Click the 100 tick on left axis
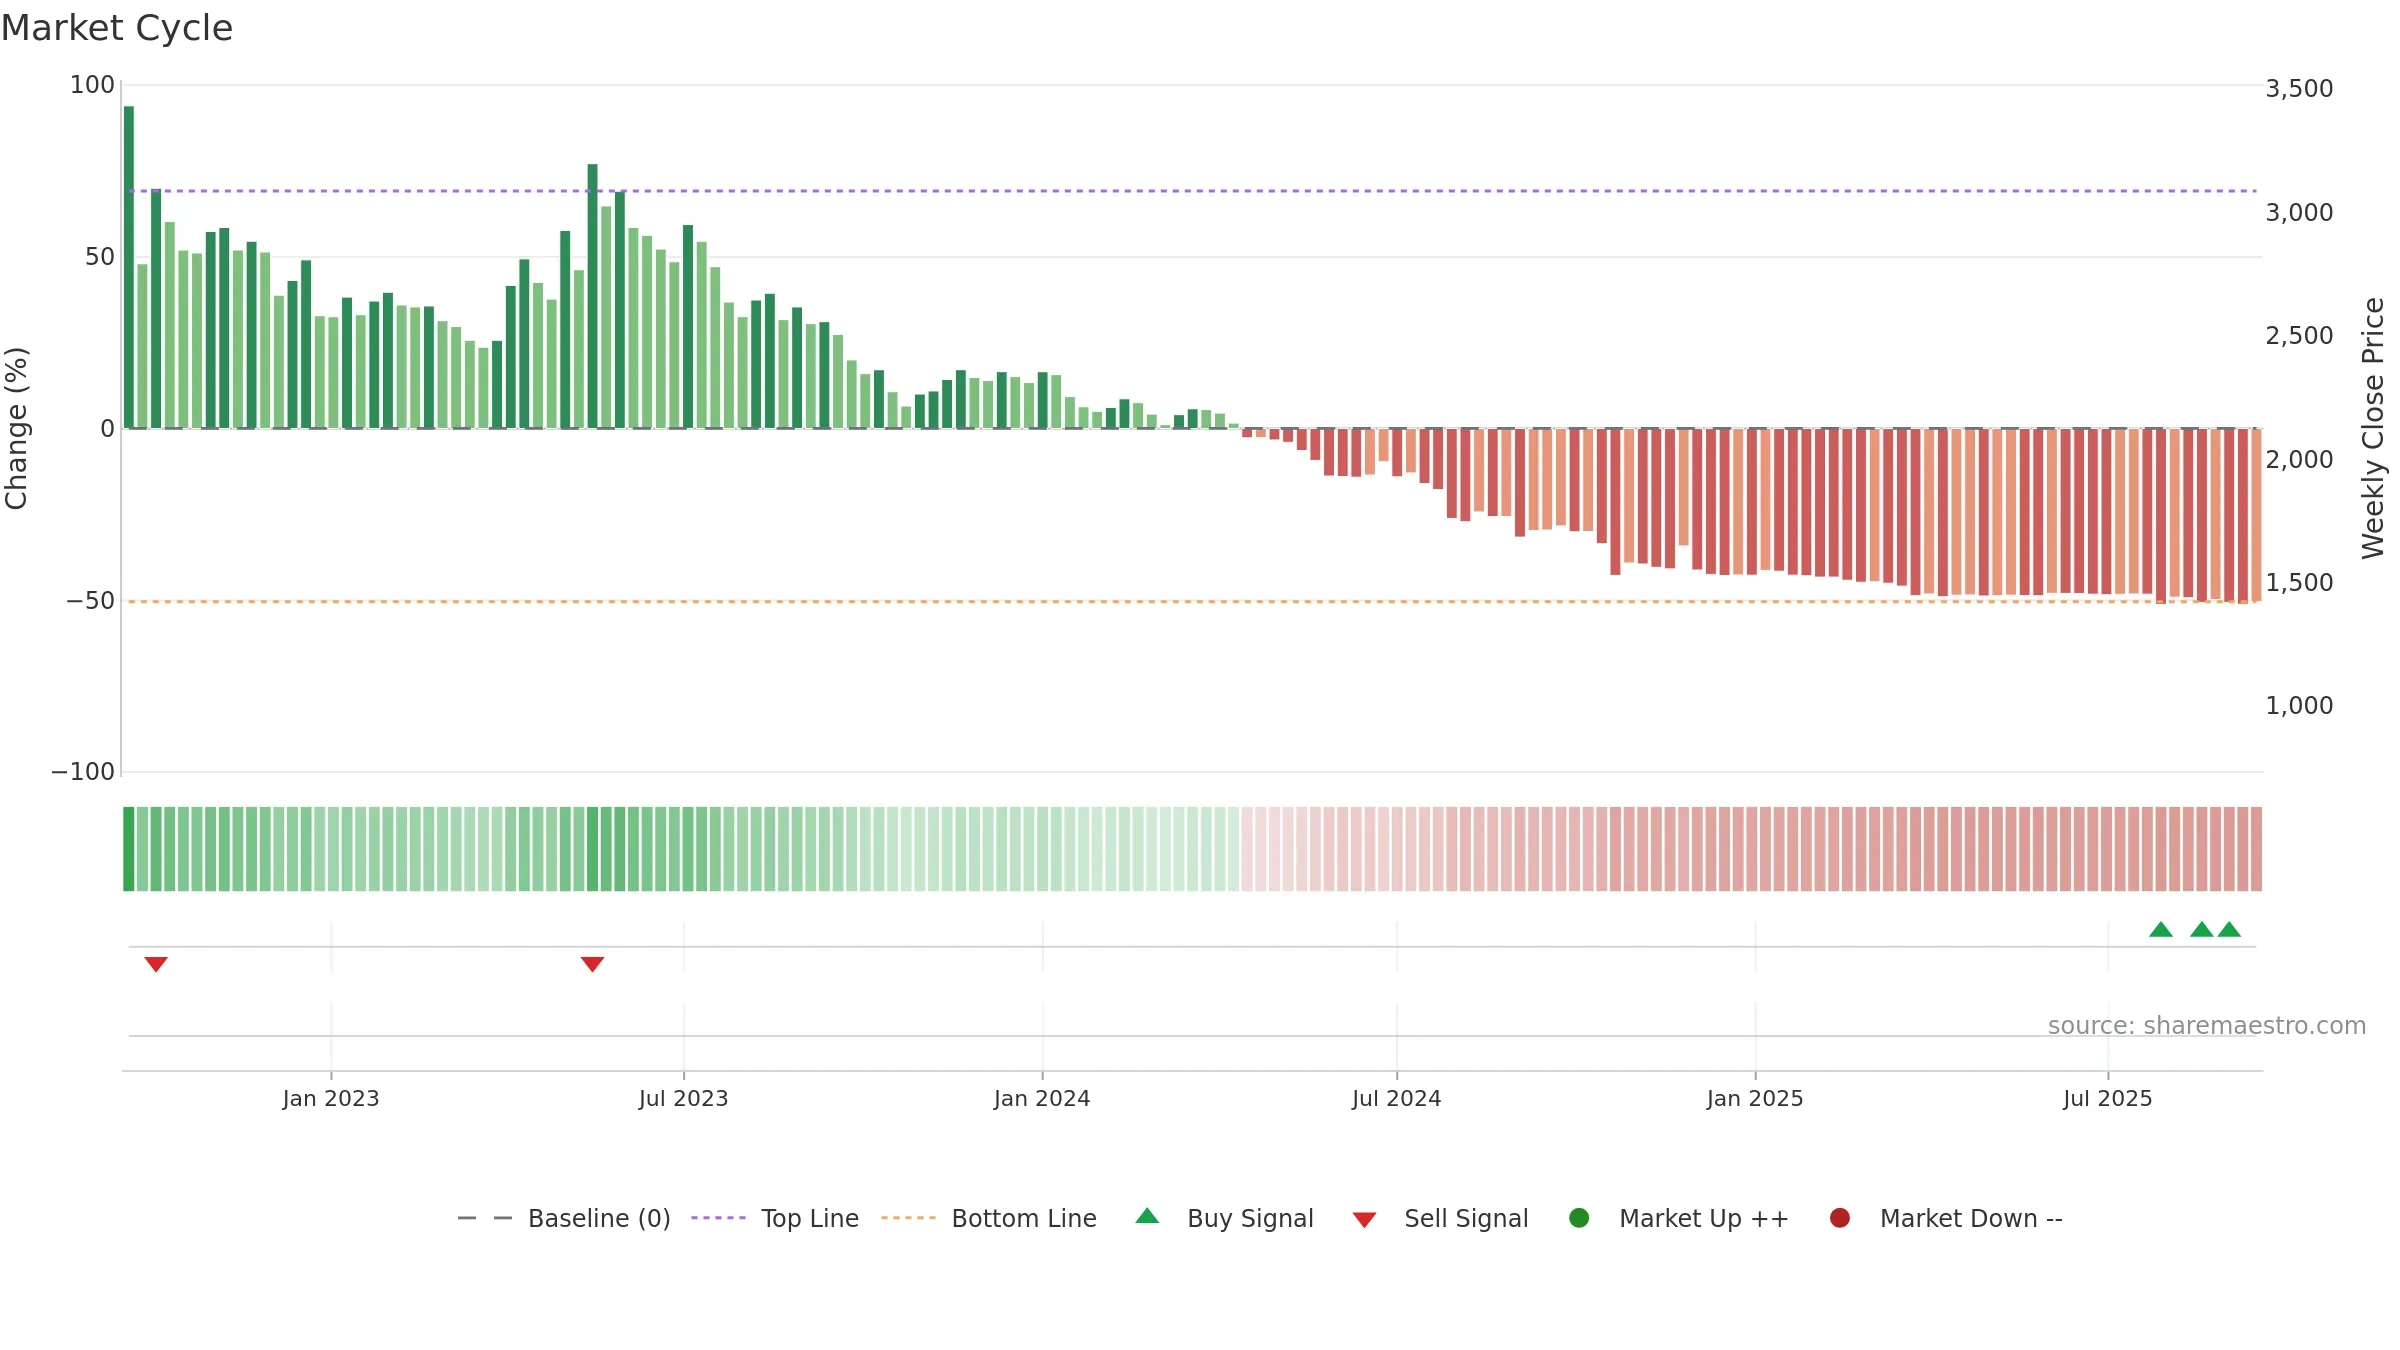This screenshot has height=1350, width=2400. [92, 85]
